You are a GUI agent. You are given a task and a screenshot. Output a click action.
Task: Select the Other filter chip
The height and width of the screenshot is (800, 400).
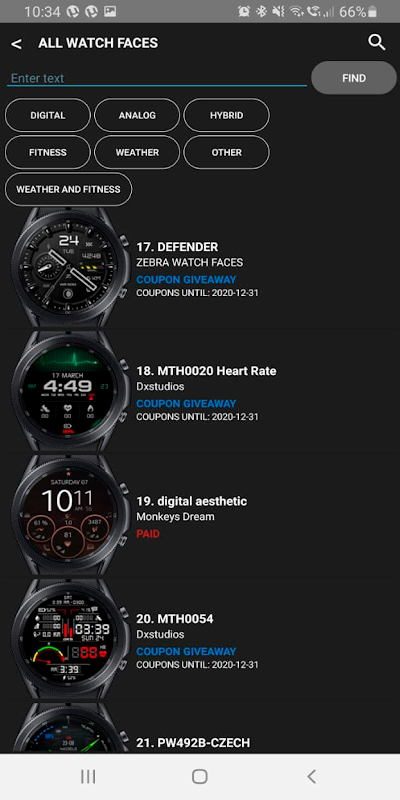(226, 152)
